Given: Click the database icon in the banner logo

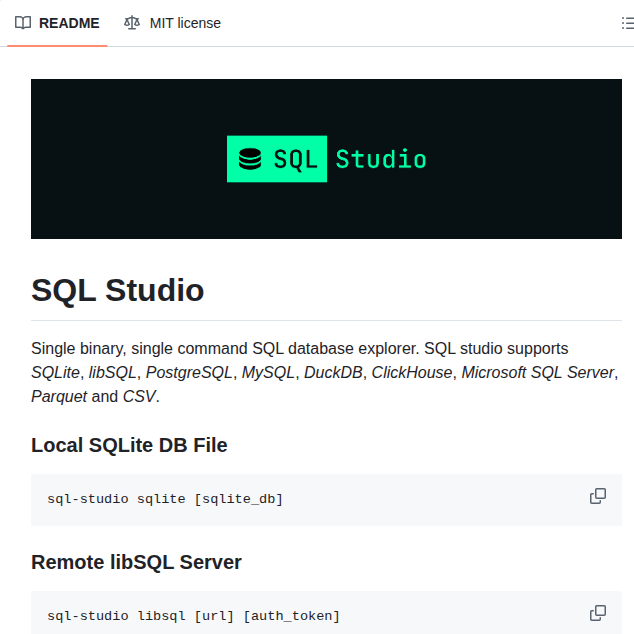Looking at the screenshot, I should 250,159.
